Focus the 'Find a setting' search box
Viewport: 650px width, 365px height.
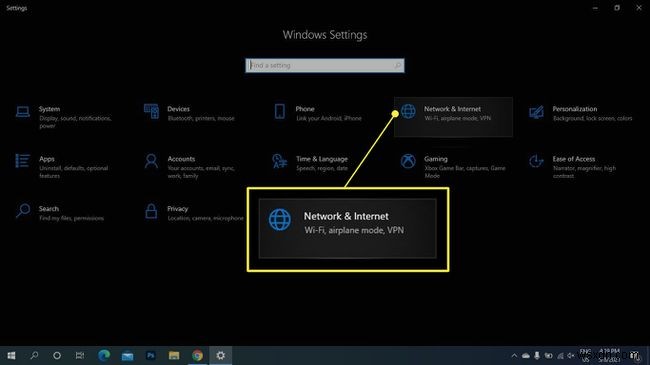tap(325, 66)
